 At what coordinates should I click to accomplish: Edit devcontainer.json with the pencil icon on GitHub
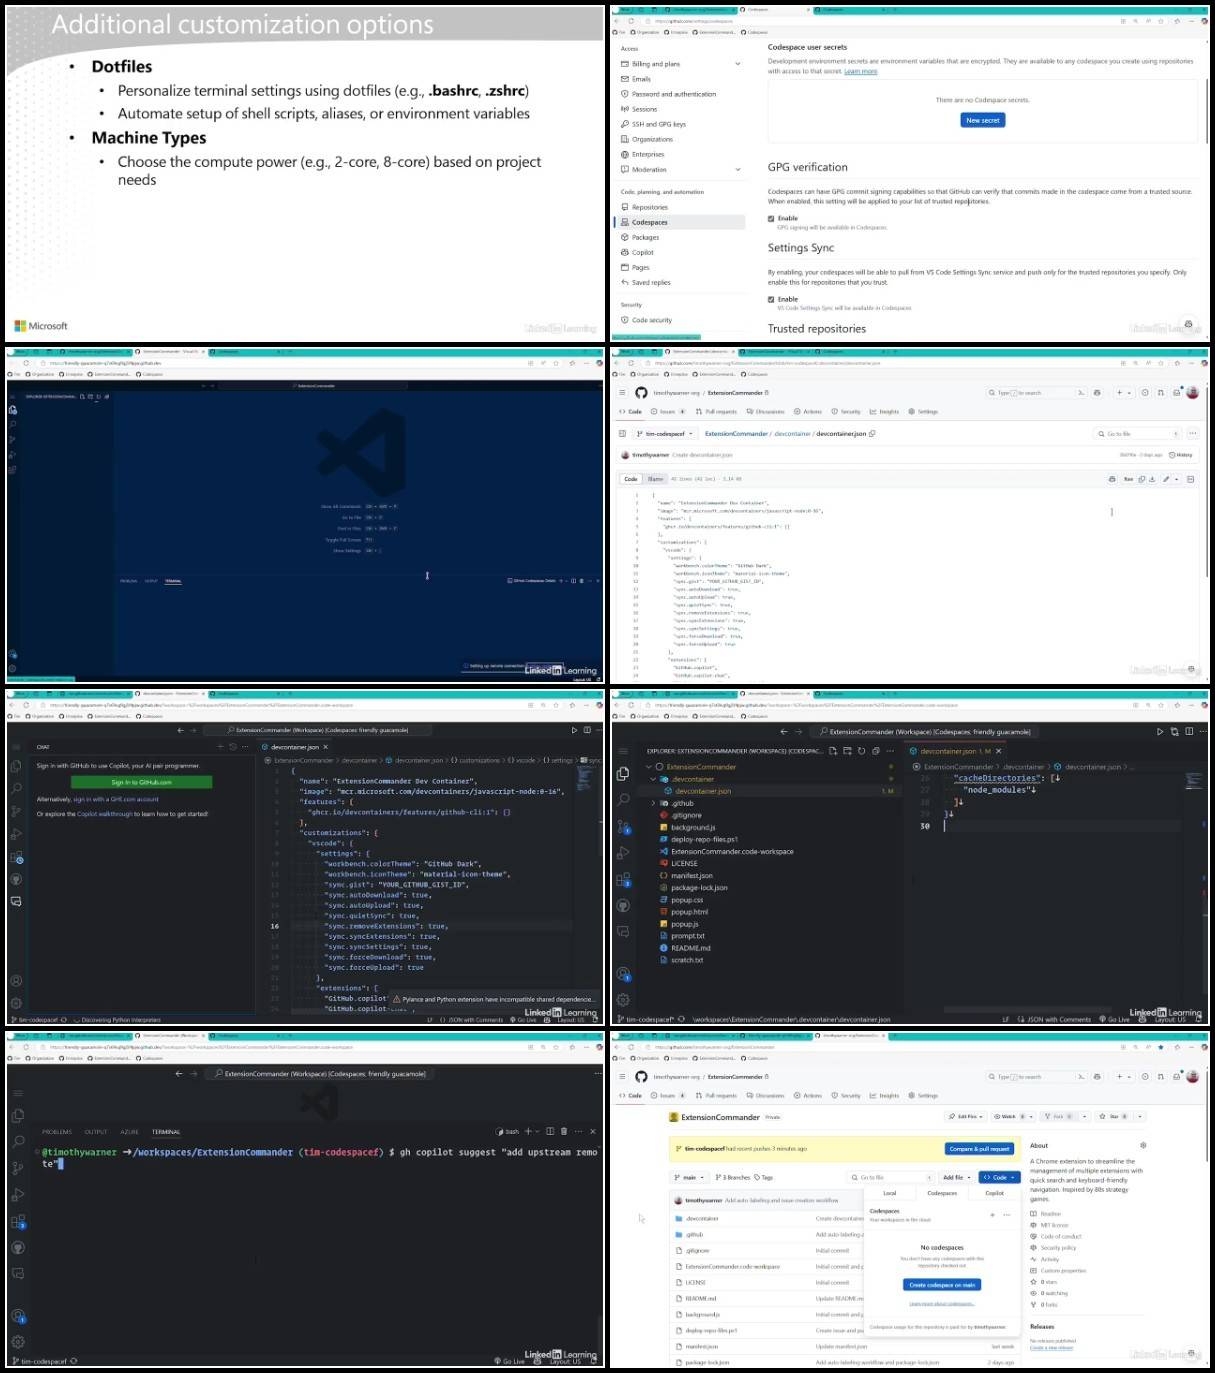(x=1166, y=479)
